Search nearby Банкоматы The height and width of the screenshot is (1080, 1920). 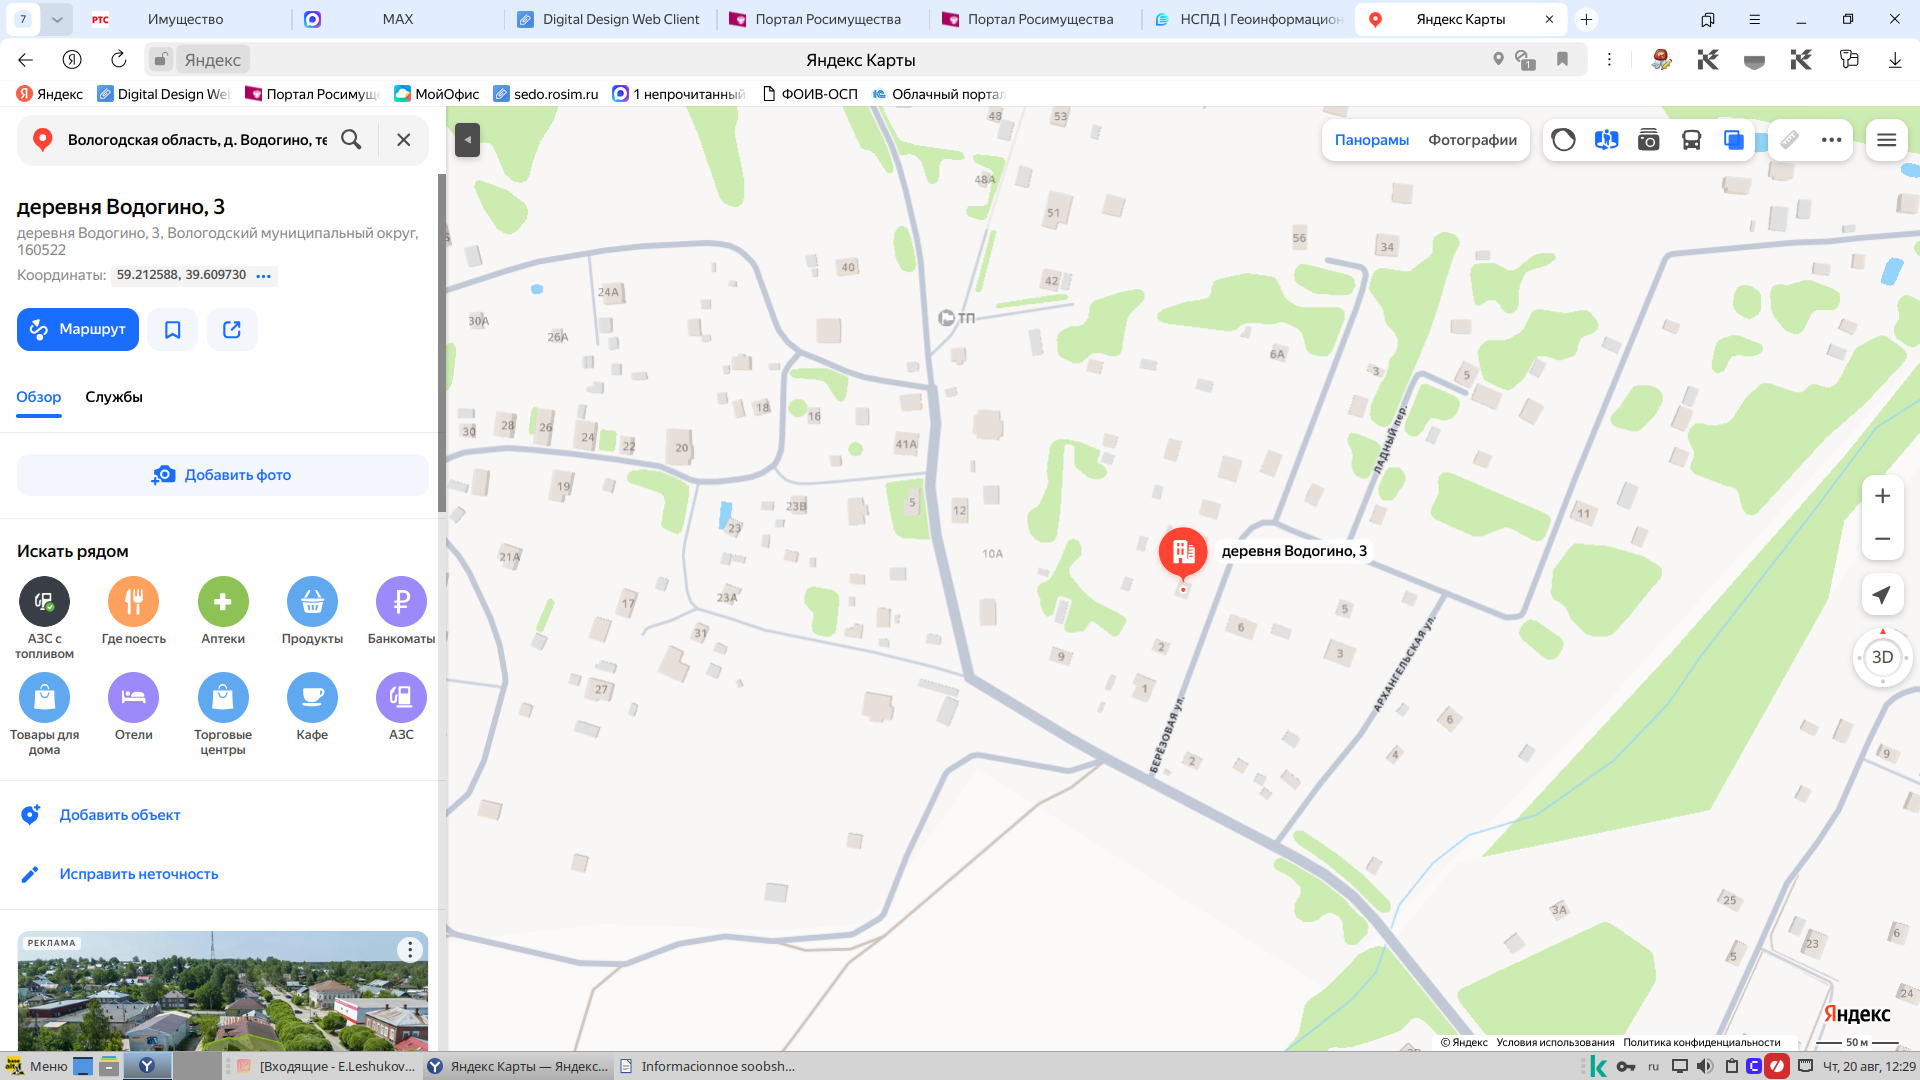[401, 611]
